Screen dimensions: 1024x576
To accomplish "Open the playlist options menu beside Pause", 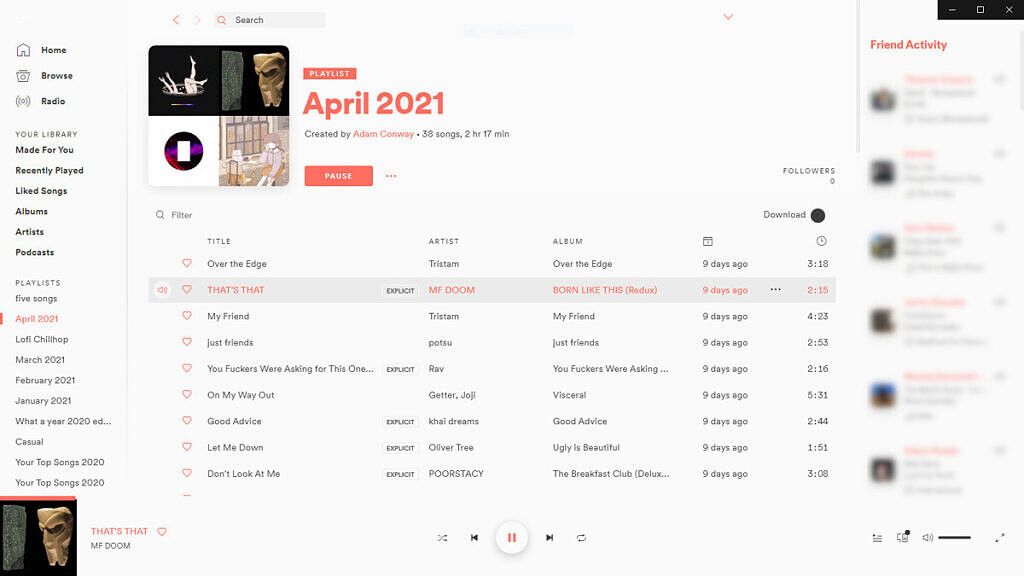I will 391,175.
